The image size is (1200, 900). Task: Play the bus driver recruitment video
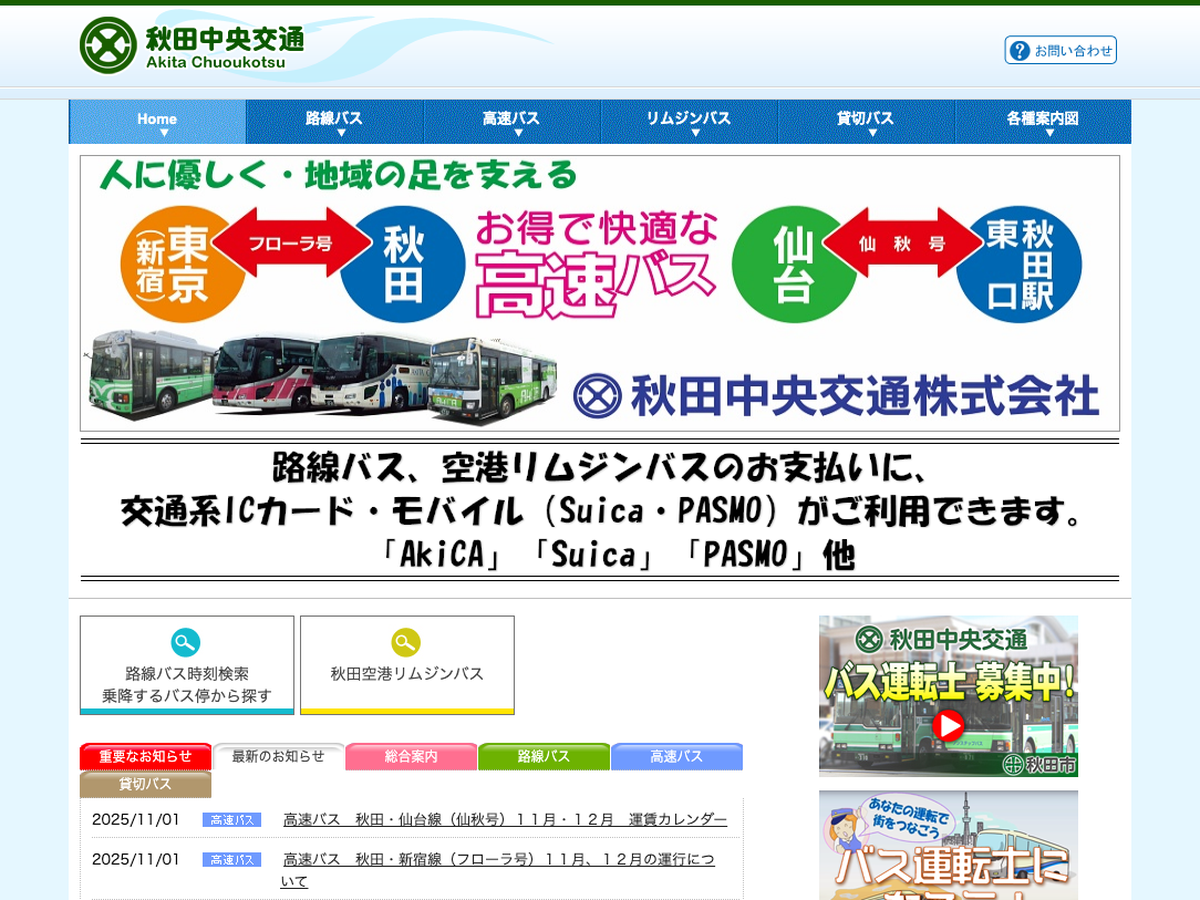click(948, 725)
